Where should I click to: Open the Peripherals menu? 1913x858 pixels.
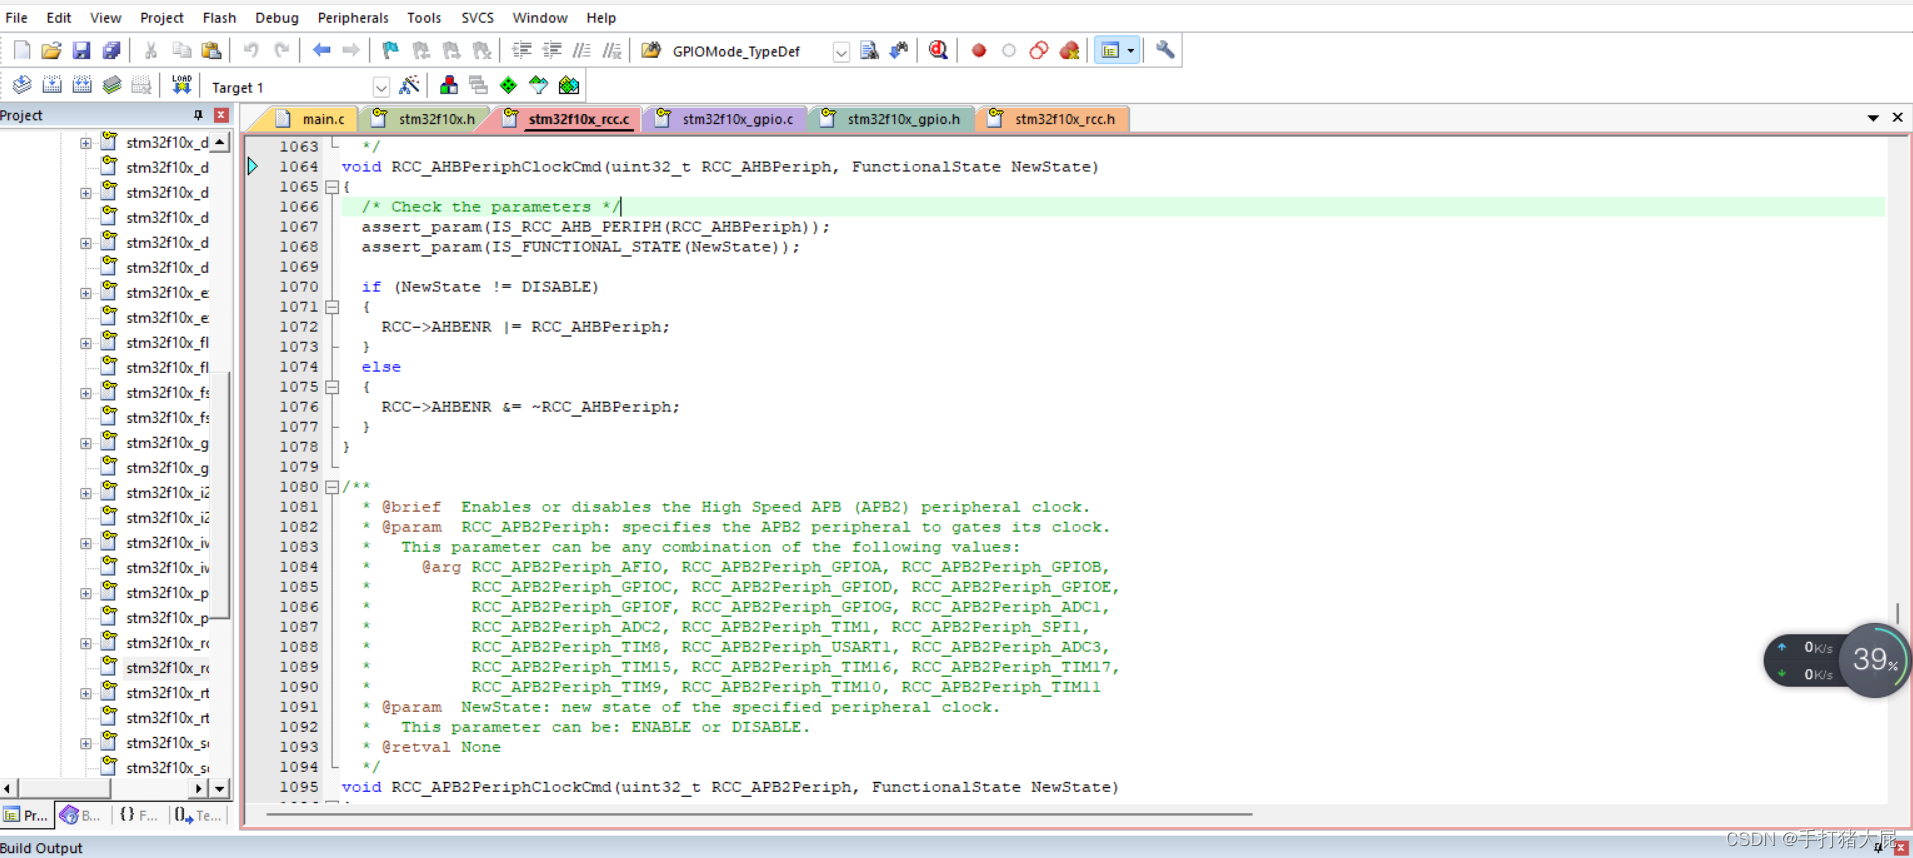tap(353, 18)
